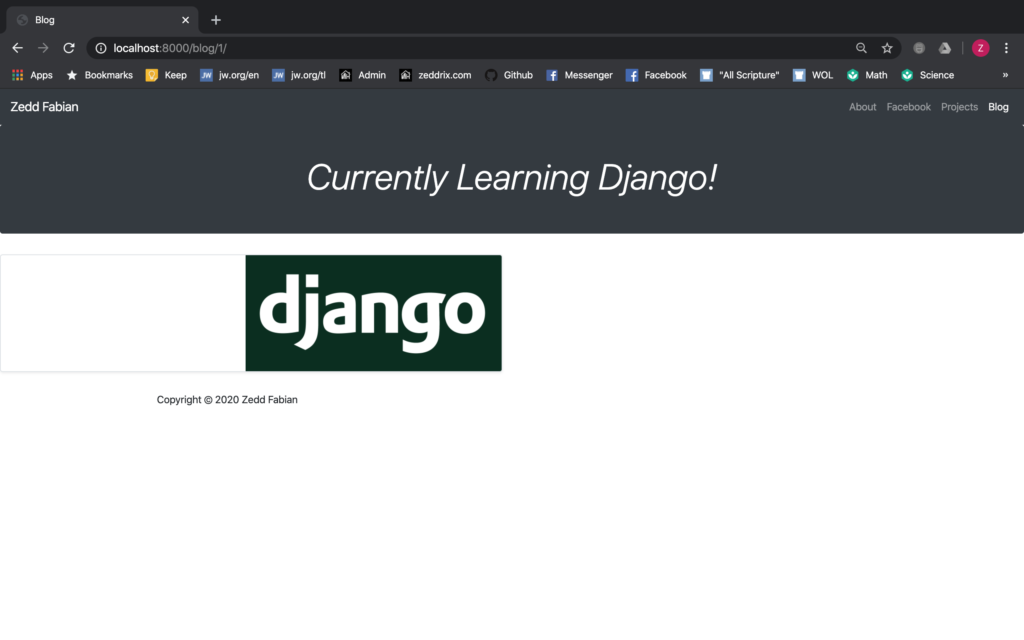
Task: Click the Zedd Fabian site brand
Action: coord(44,107)
